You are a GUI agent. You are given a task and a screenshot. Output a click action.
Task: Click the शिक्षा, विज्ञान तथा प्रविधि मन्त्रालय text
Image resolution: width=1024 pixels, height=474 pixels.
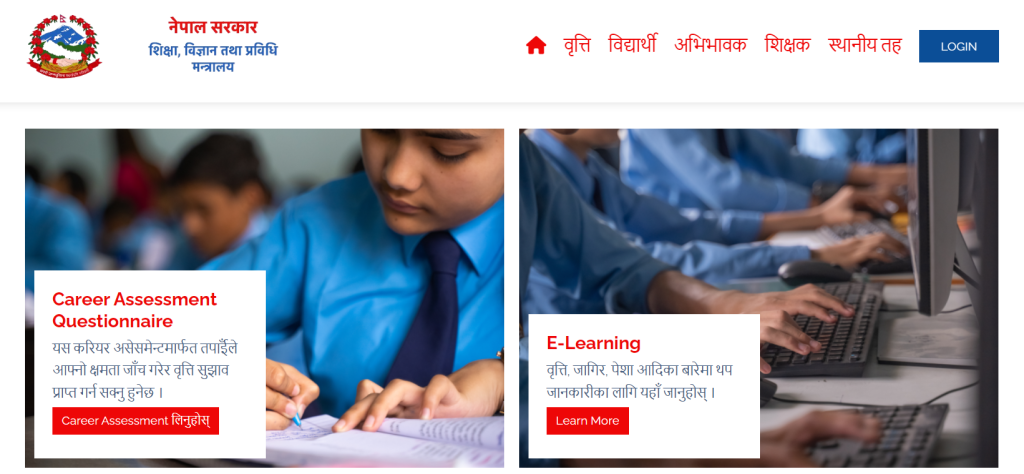213,58
